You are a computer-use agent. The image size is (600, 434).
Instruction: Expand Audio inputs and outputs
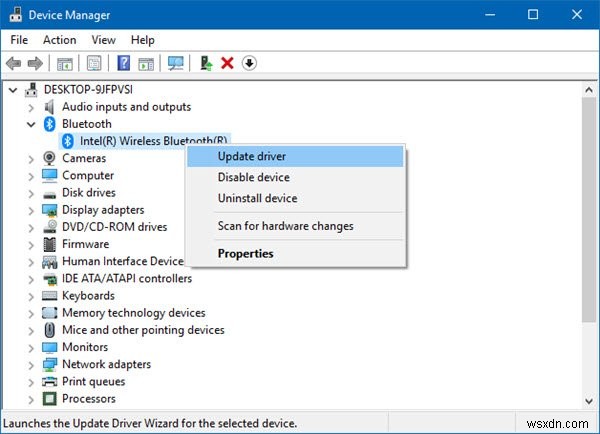(x=31, y=108)
